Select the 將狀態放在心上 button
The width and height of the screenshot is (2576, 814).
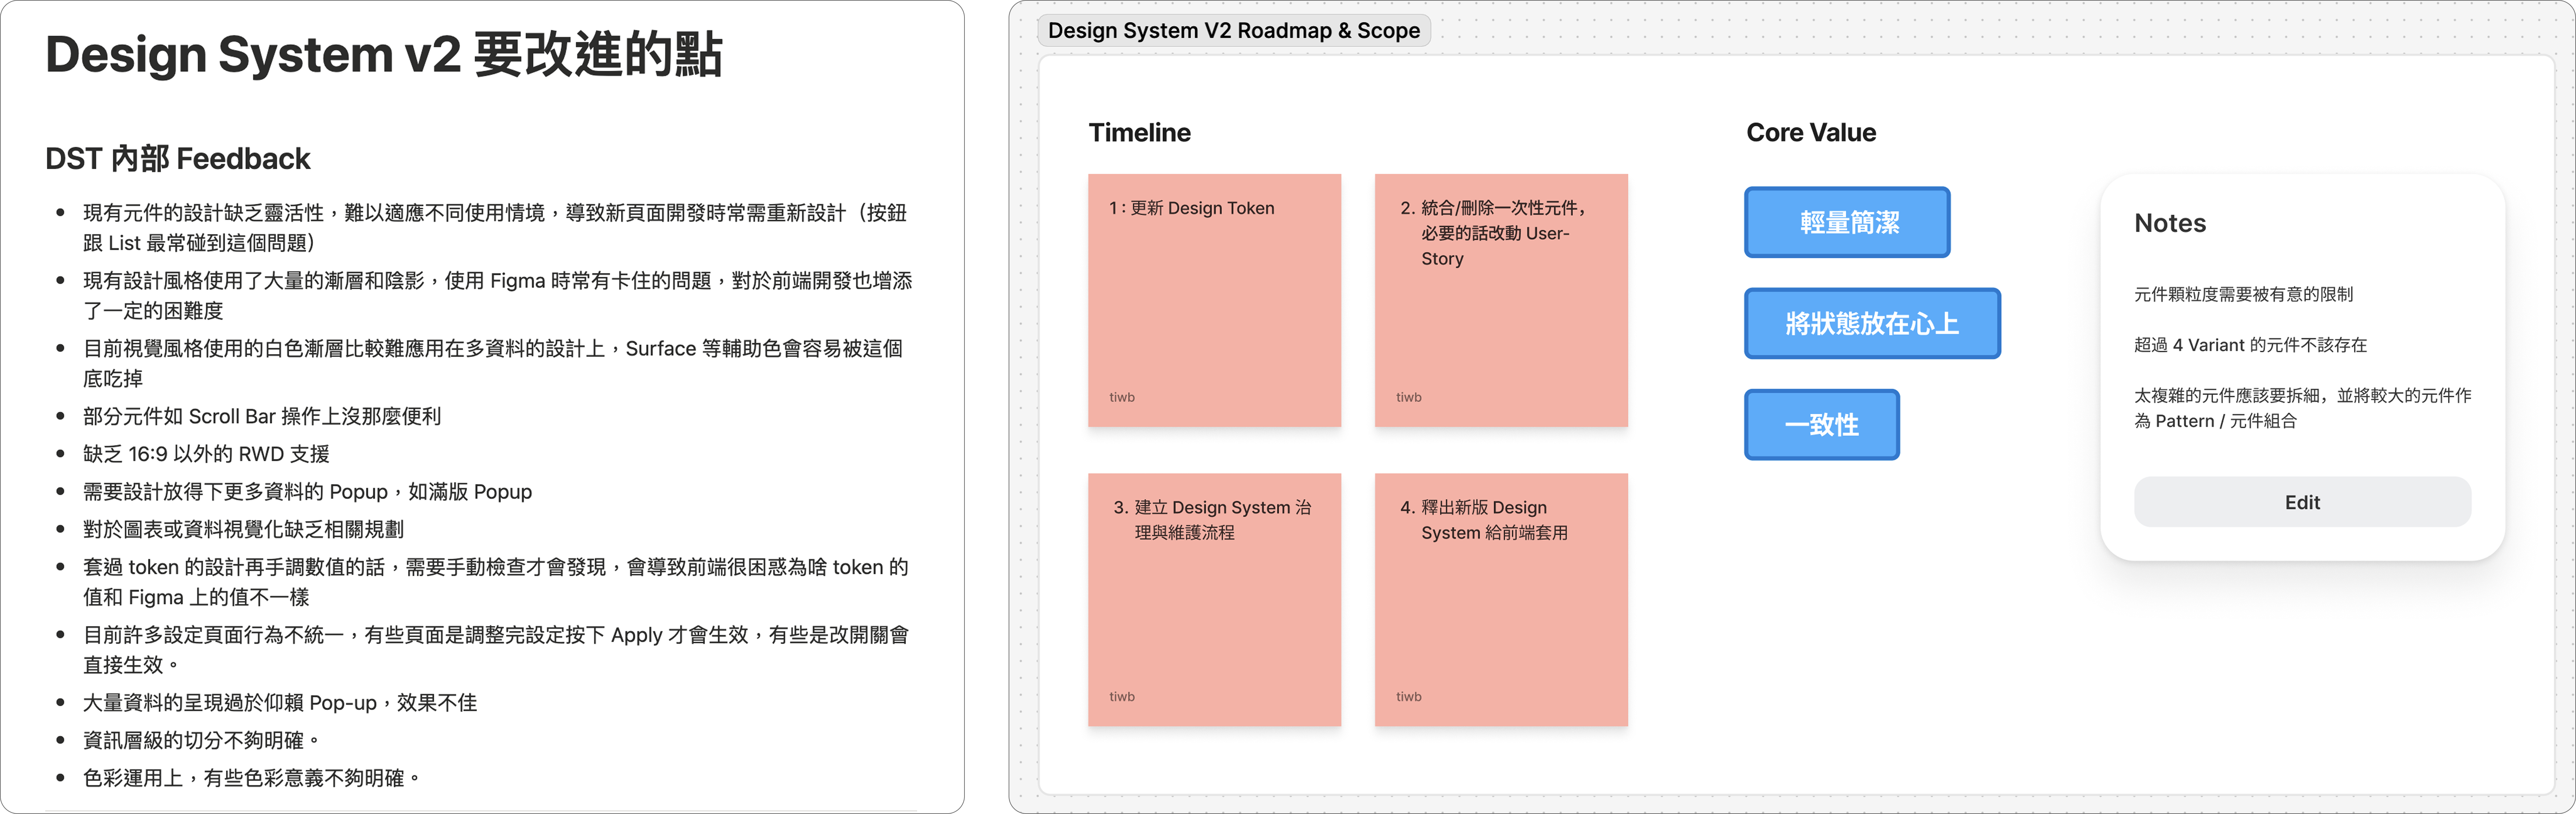(x=1872, y=323)
